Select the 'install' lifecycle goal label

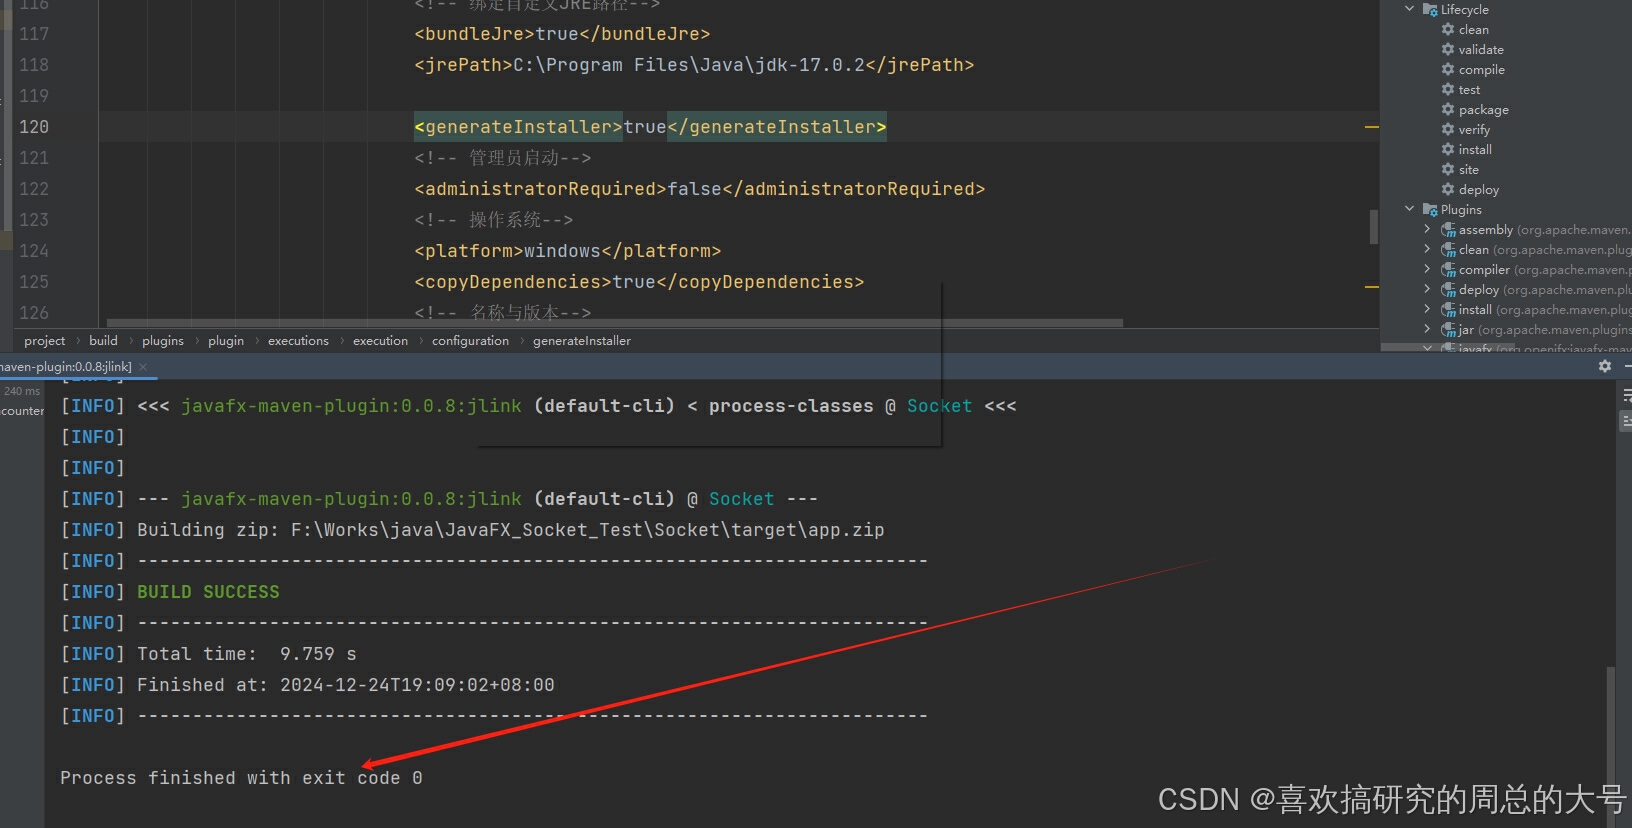(x=1475, y=149)
